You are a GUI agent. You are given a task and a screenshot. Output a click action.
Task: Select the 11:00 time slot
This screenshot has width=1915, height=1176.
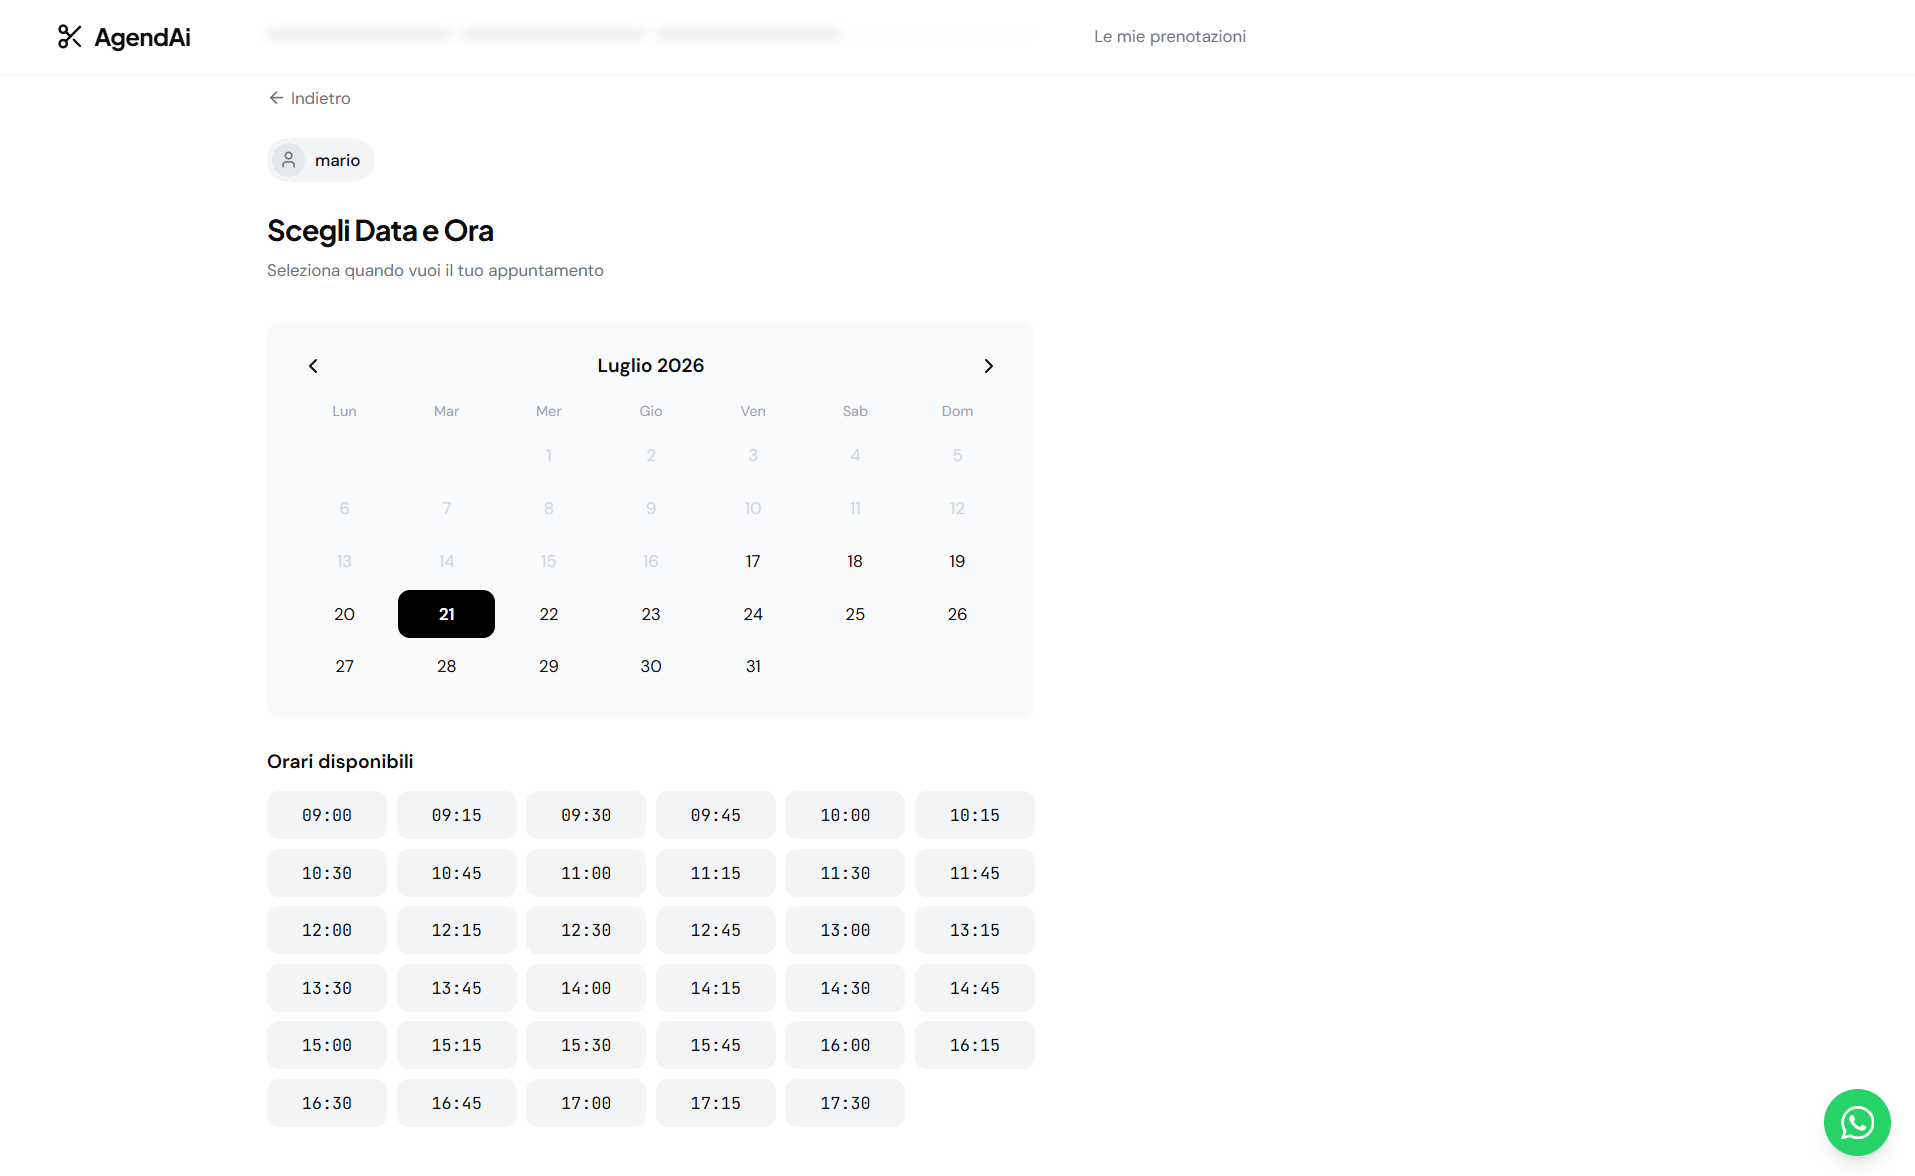point(586,873)
